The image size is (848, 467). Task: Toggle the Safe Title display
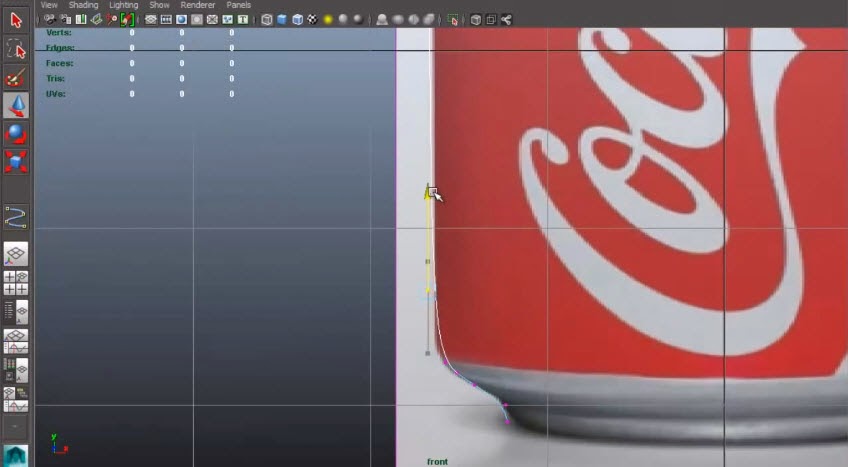[243, 20]
